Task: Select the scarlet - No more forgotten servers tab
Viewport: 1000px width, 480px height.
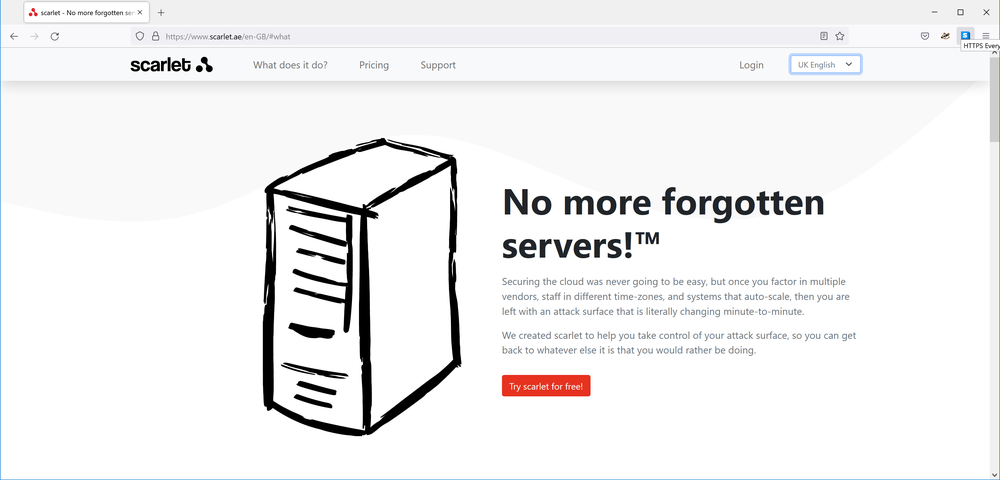Action: tap(87, 12)
